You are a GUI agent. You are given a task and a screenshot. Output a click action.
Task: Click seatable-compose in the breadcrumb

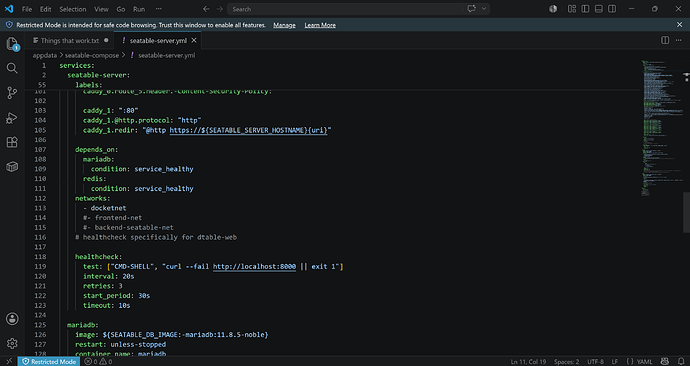92,55
